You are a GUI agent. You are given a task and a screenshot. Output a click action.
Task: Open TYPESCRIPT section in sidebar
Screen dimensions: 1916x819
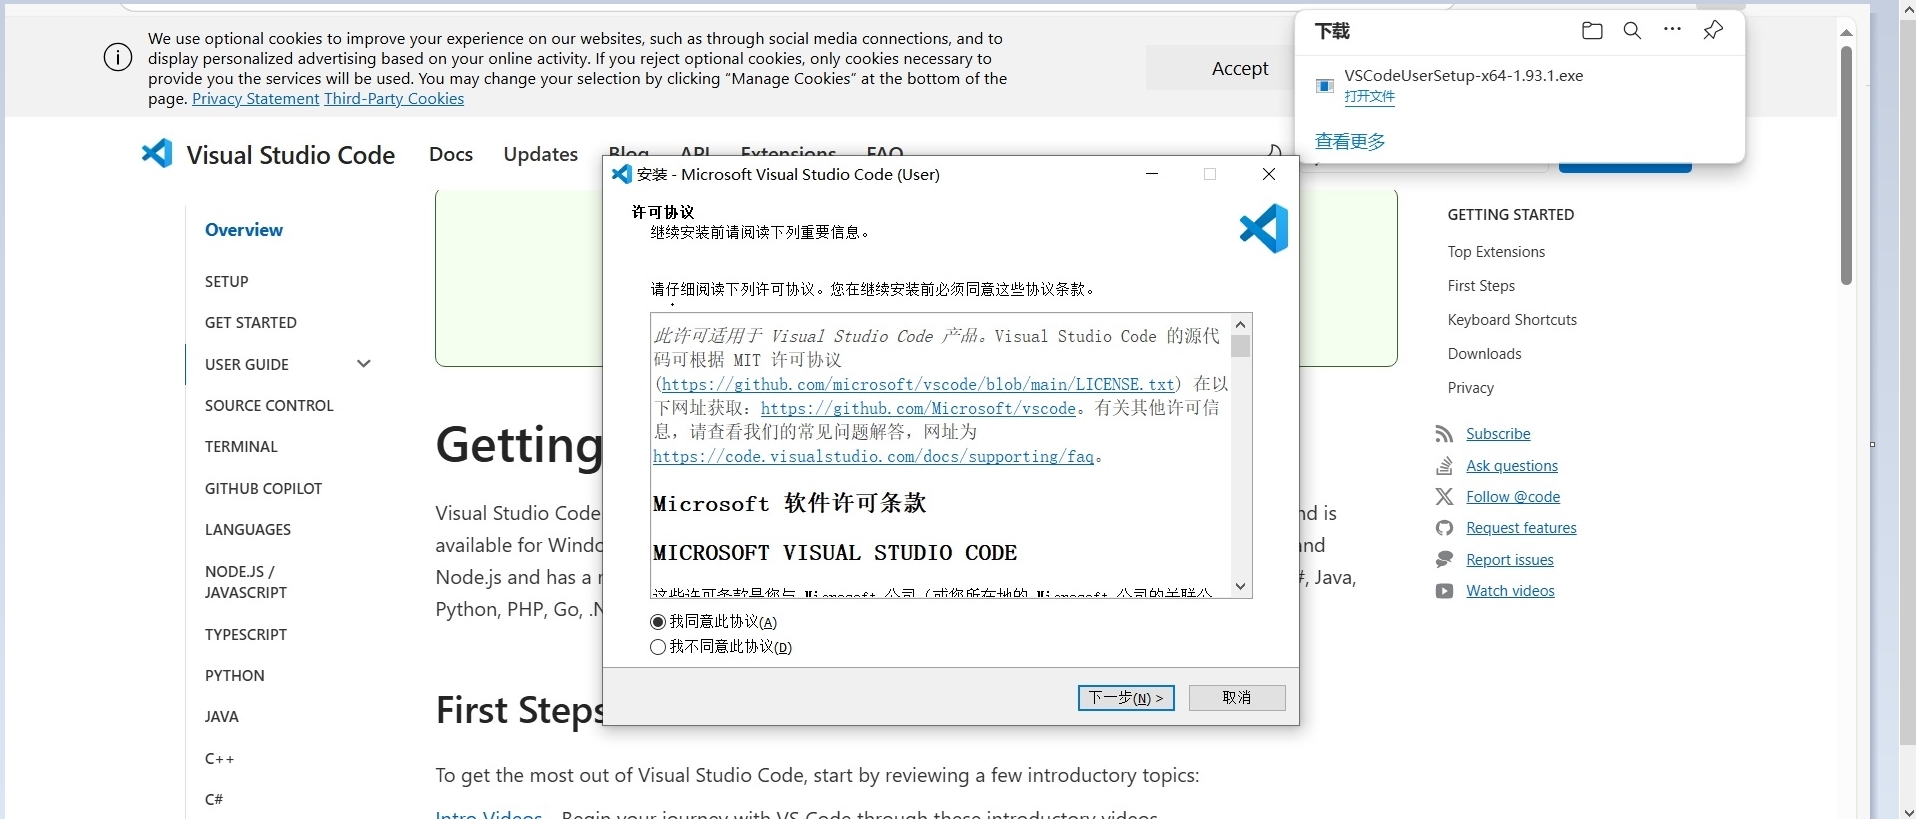coord(246,635)
